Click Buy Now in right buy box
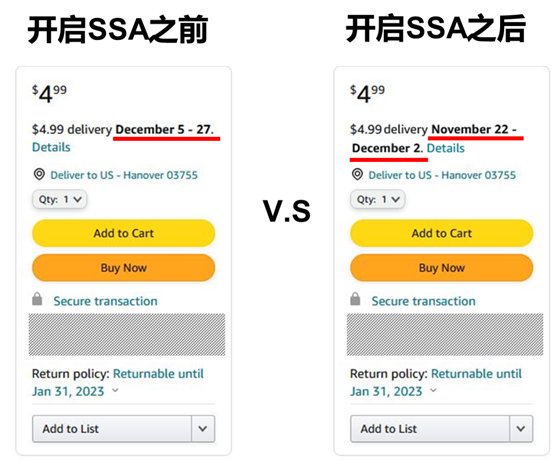Viewport: 554px width, 462px height. (x=441, y=268)
